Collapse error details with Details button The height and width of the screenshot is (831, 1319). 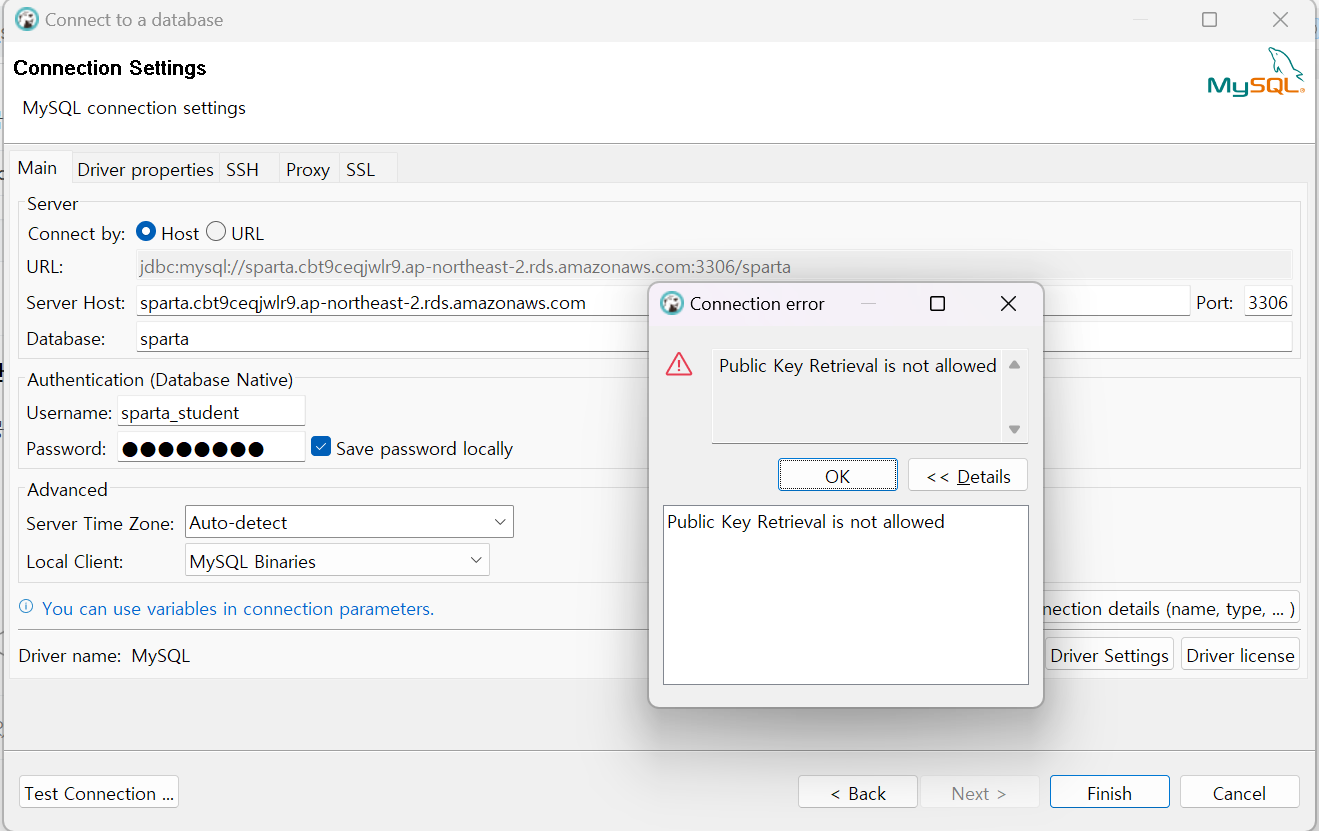coord(968,476)
